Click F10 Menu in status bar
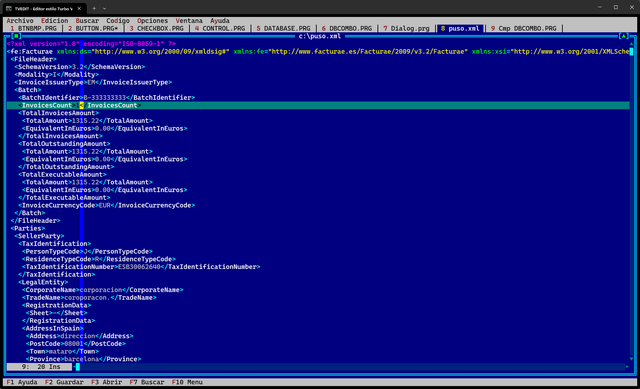 pyautogui.click(x=187, y=382)
